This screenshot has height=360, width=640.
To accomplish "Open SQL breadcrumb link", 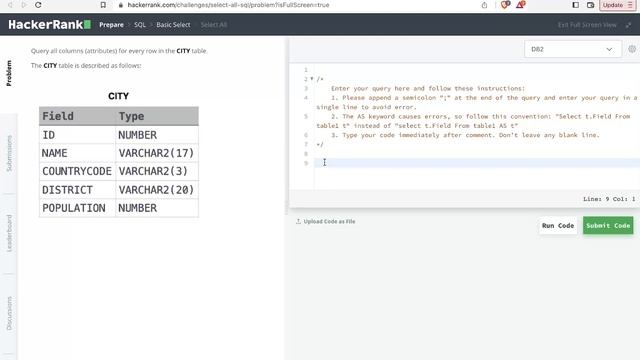I will 140,24.
